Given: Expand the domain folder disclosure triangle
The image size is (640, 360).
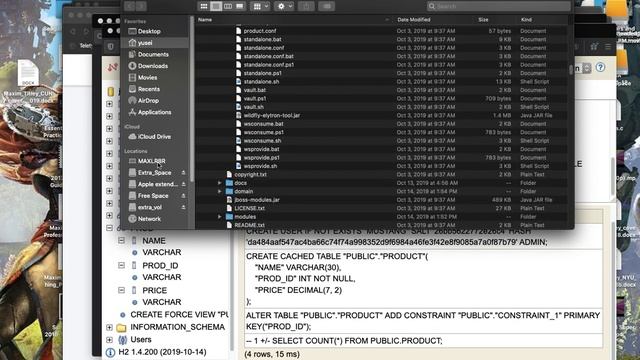Looking at the screenshot, I should coord(220,191).
